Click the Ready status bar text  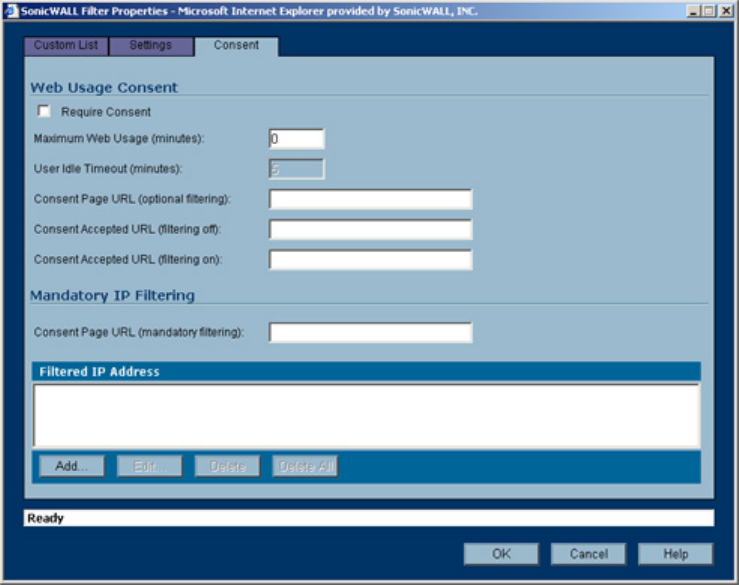tap(45, 518)
